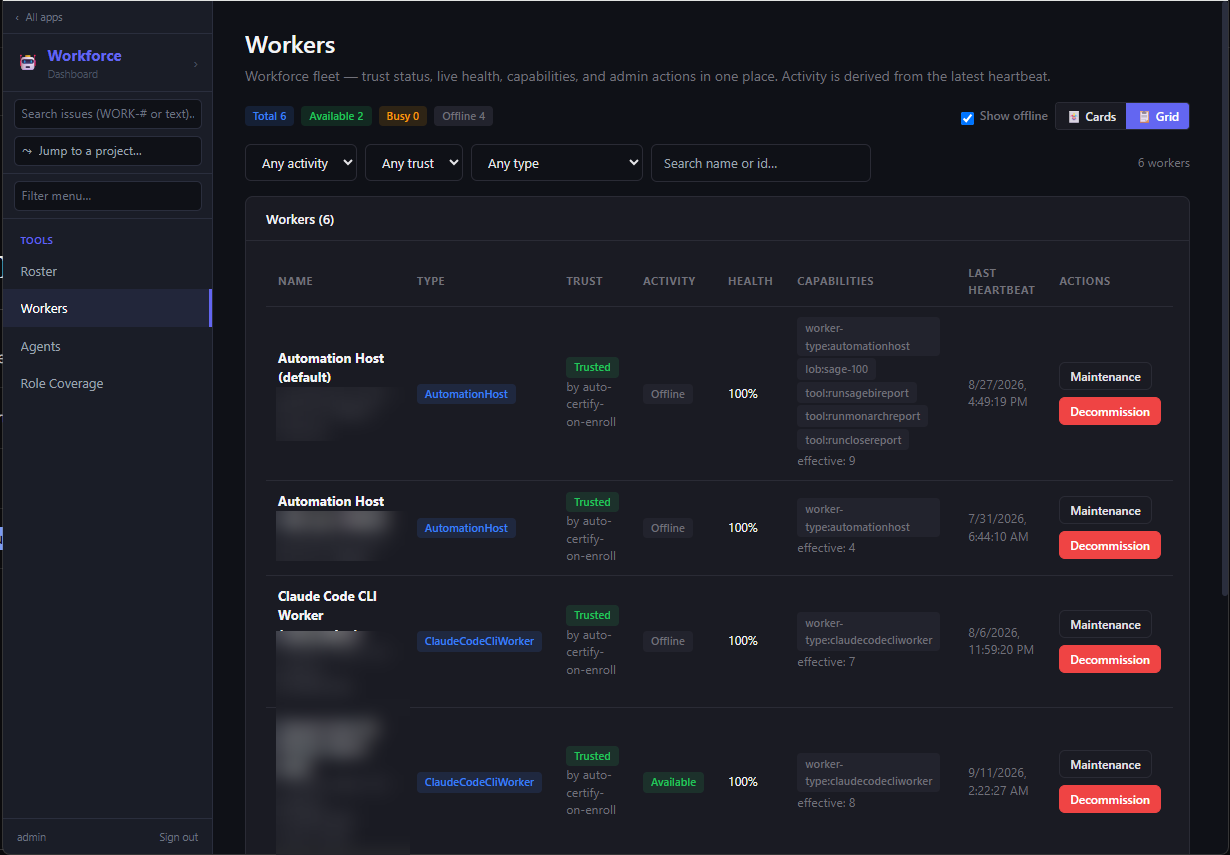The width and height of the screenshot is (1230, 855).
Task: Click the green Available activity badge
Action: coord(673,782)
